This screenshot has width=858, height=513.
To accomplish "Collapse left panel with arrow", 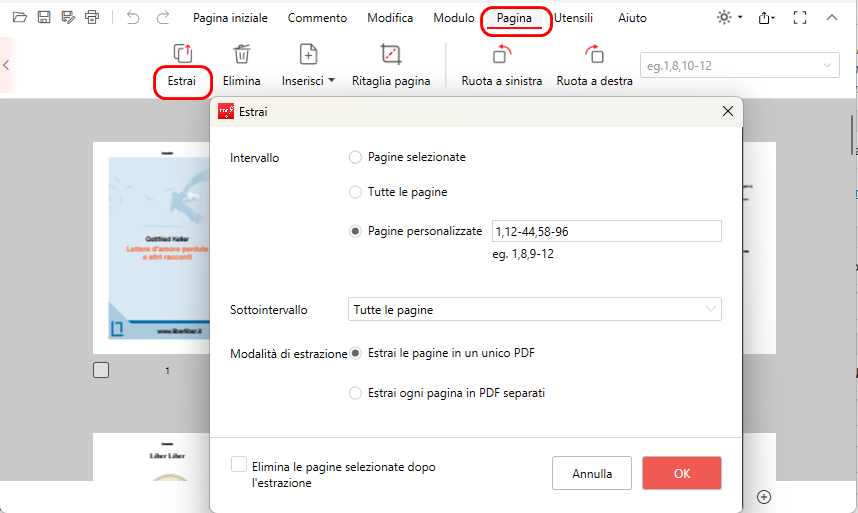I will (x=6, y=65).
